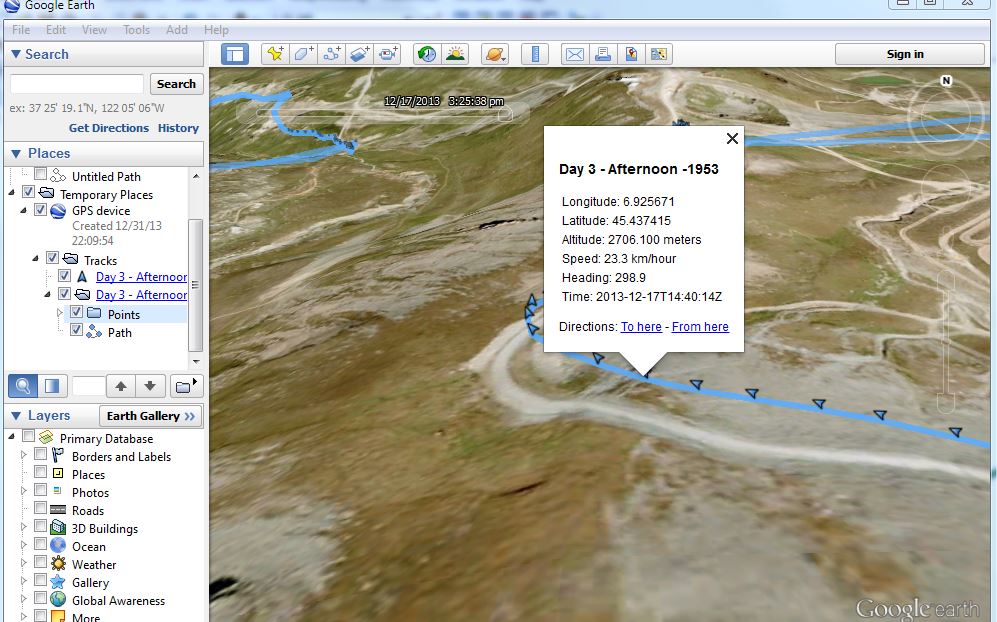Expand the Borders and Labels layer node
997x622 pixels.
pyautogui.click(x=24, y=455)
